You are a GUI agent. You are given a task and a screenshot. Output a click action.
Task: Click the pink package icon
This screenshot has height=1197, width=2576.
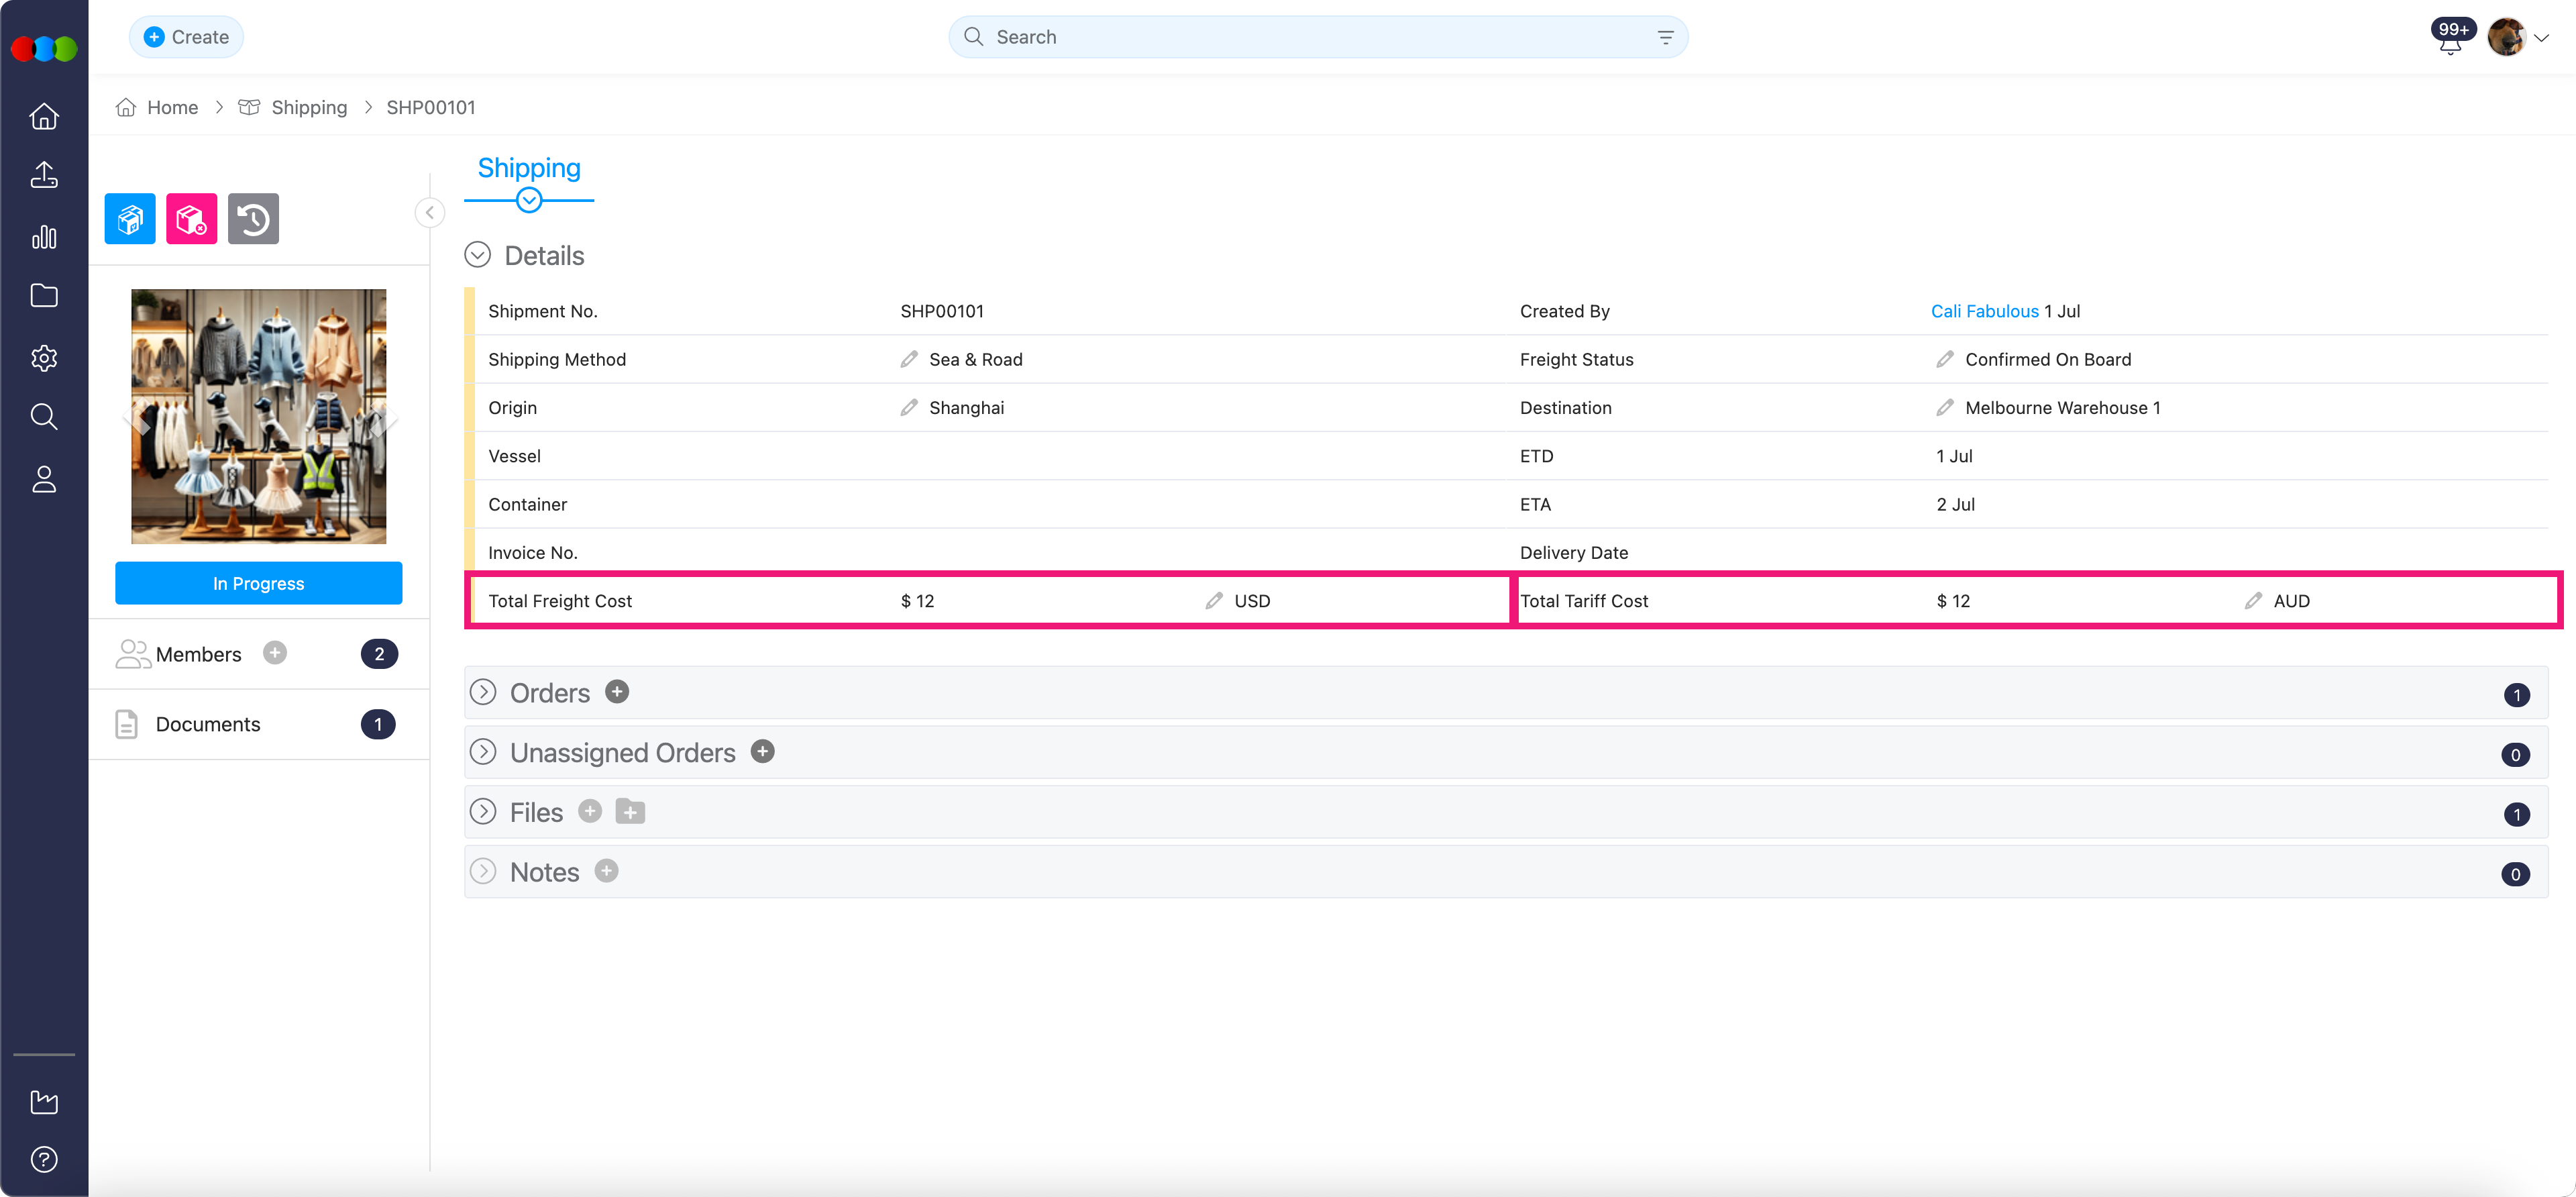point(191,218)
